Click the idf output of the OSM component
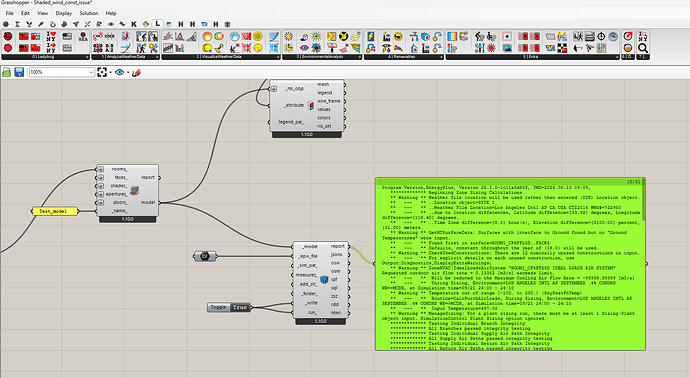The image size is (690, 378). (x=334, y=279)
